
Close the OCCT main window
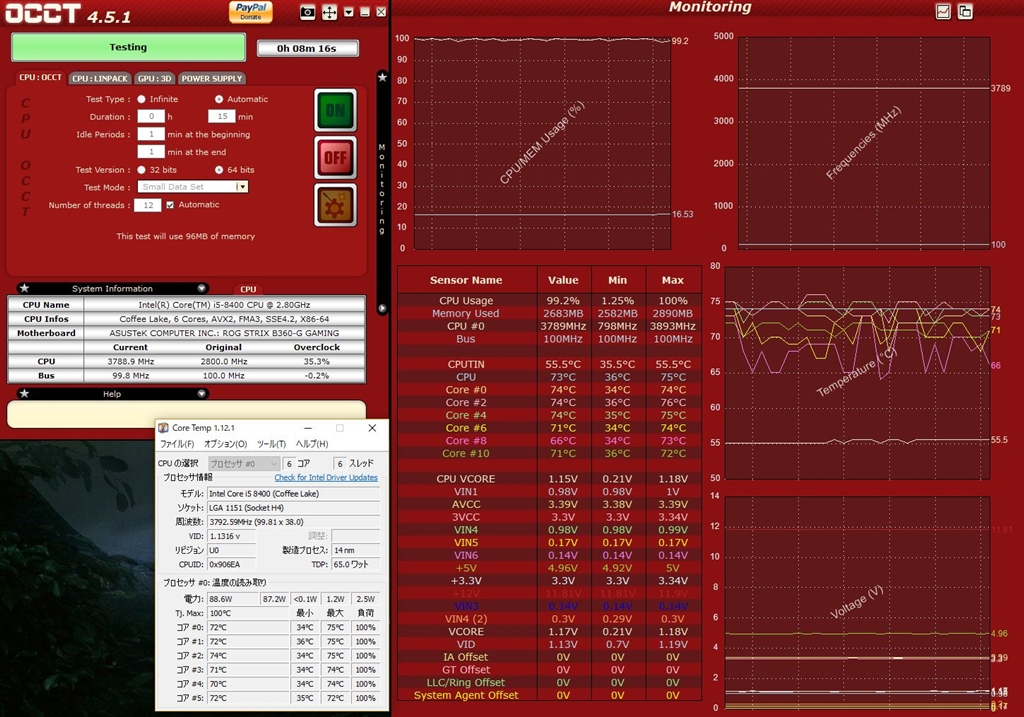tap(381, 12)
